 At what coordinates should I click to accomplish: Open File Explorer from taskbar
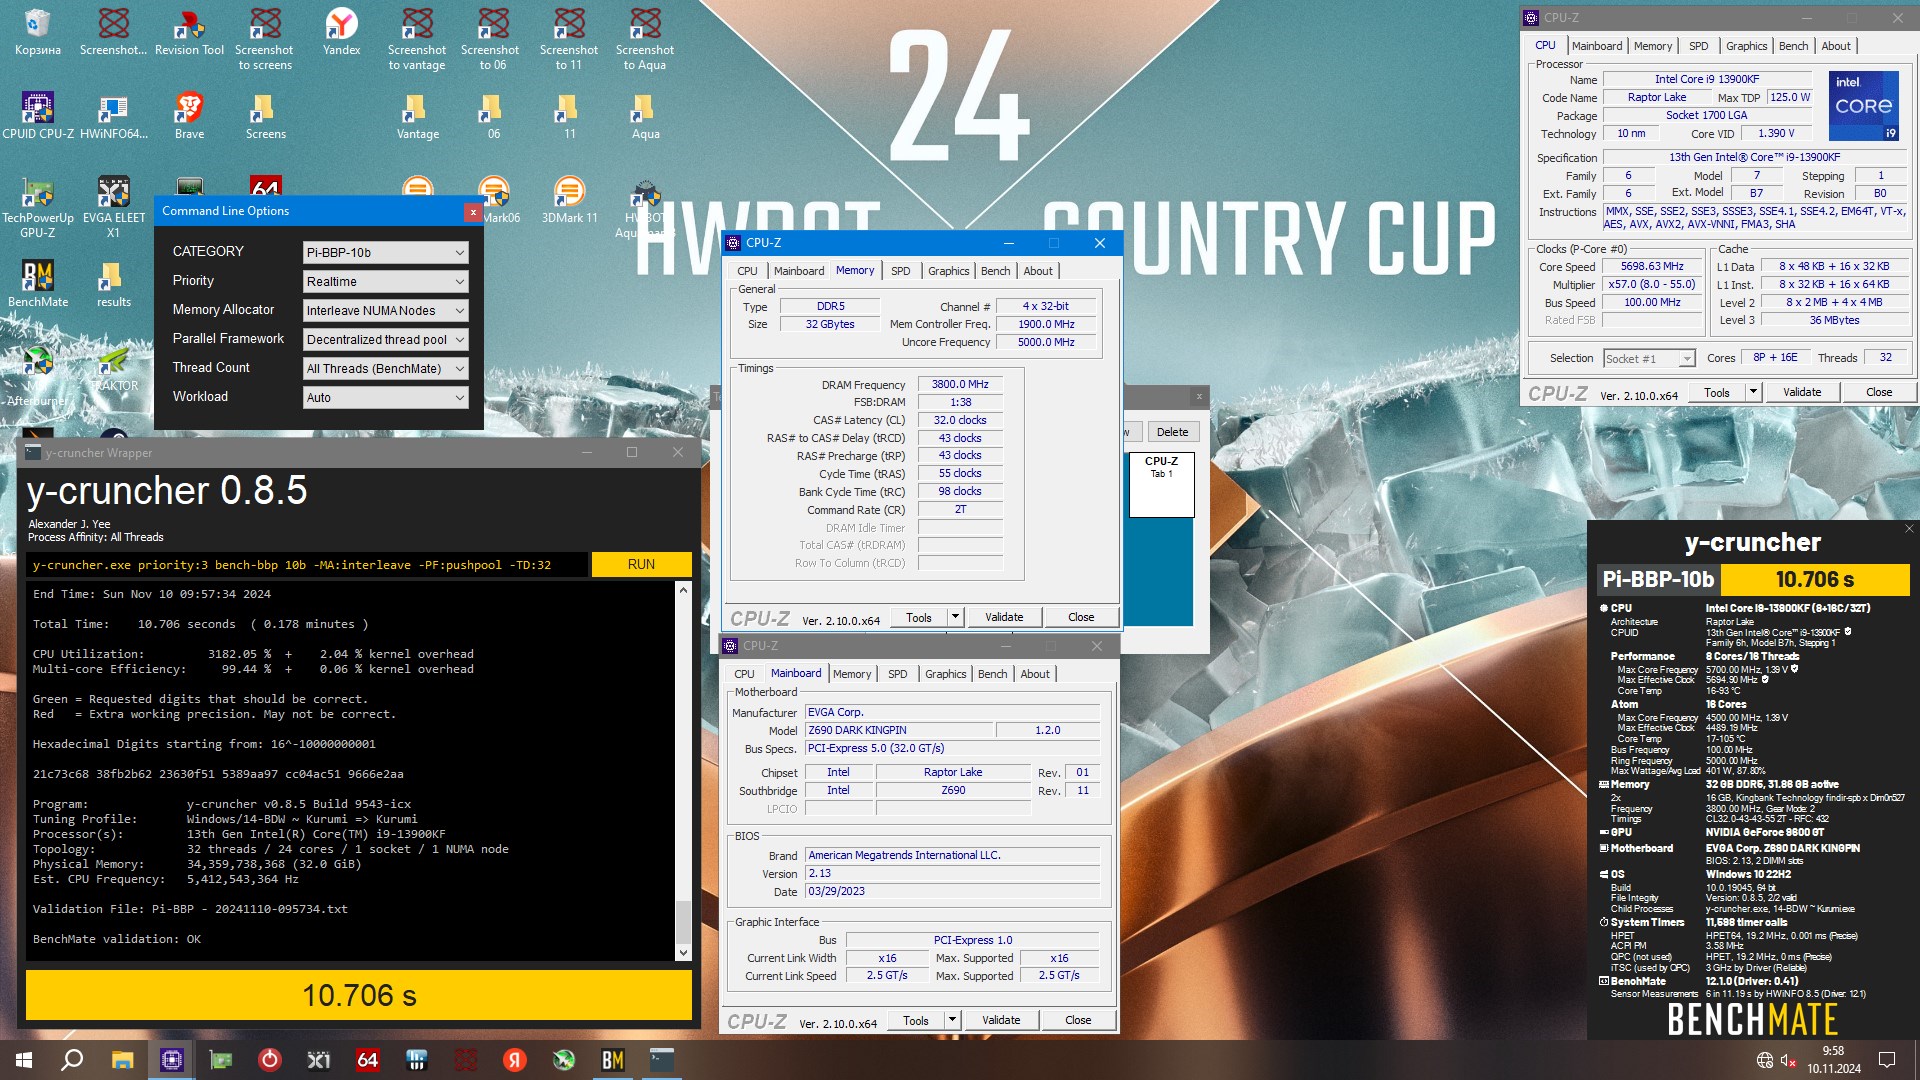[x=122, y=1060]
